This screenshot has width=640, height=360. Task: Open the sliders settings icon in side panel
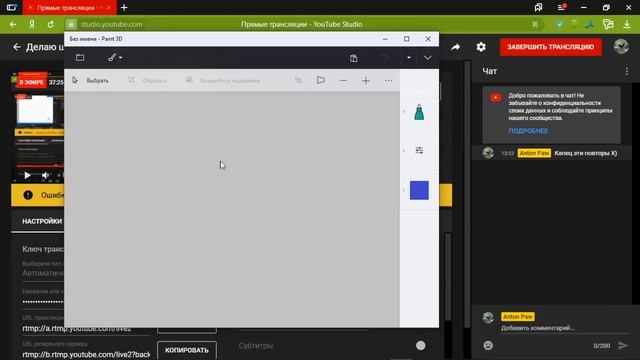coord(419,151)
